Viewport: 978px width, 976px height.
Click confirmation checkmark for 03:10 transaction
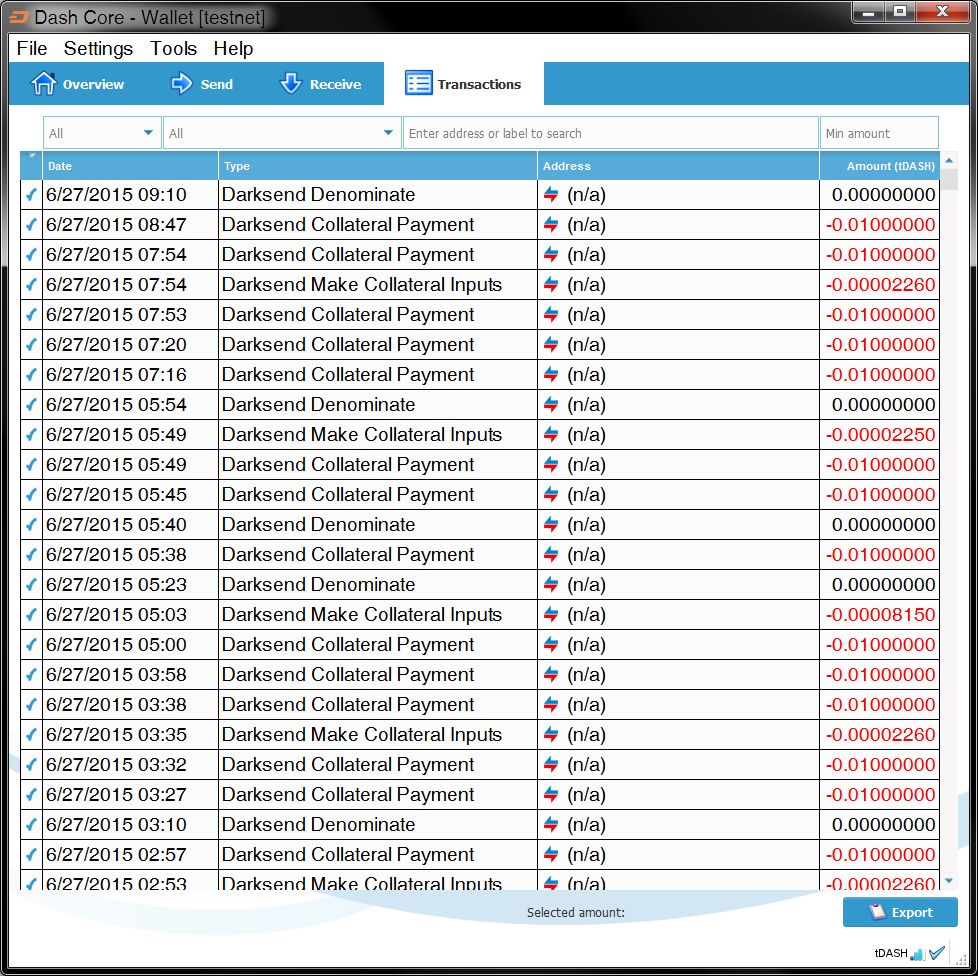click(x=31, y=824)
